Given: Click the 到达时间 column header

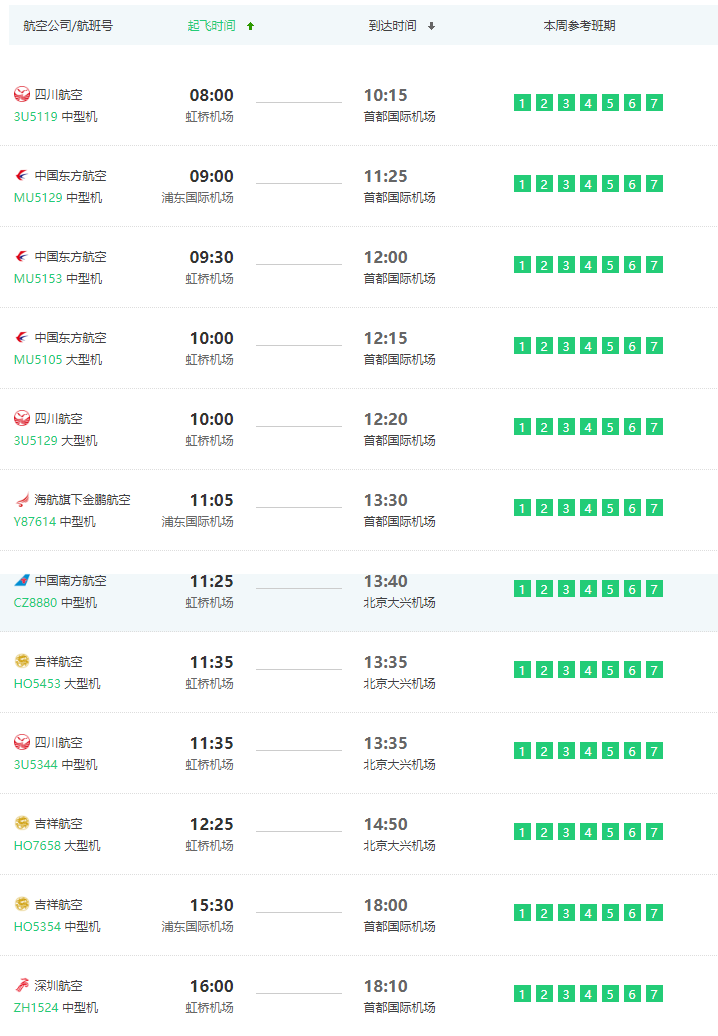Looking at the screenshot, I should pos(392,26).
